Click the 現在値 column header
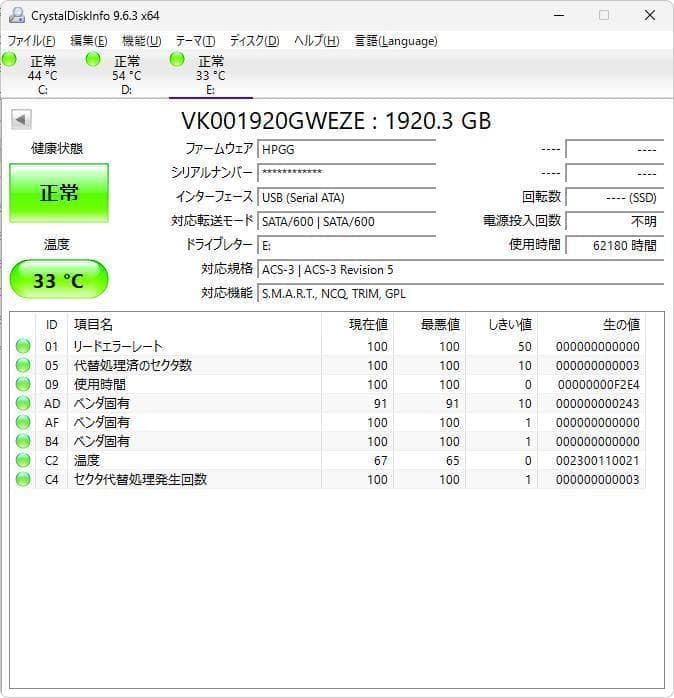This screenshot has height=698, width=674. 357,325
